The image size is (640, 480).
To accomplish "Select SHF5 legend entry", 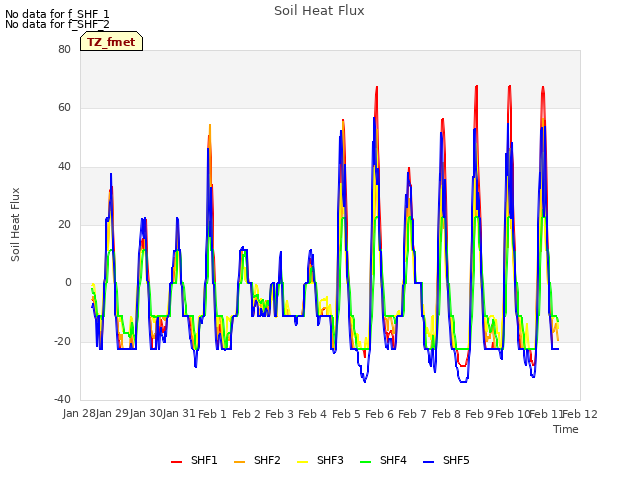I will 447,460.
